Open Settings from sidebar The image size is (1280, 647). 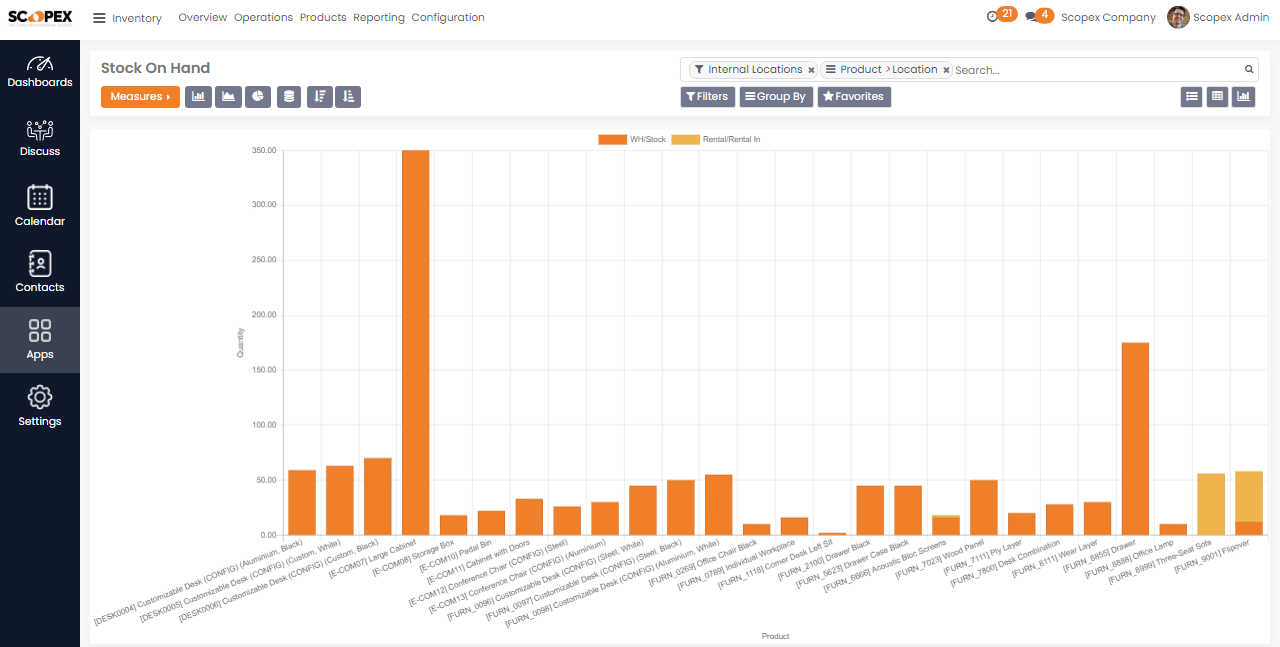point(40,407)
